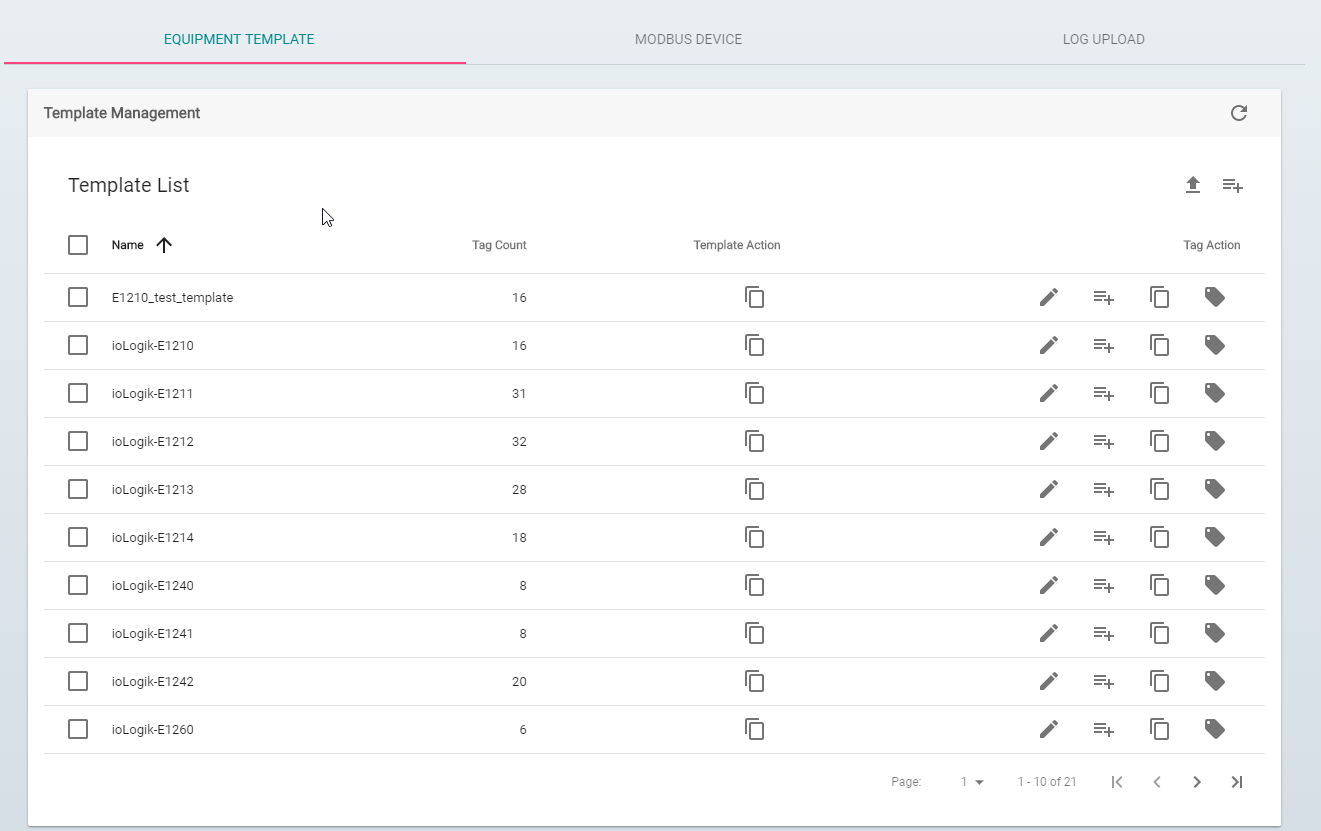Copy tags of ioLogik-E1214
Screen dimensions: 1321x831
tap(1160, 537)
